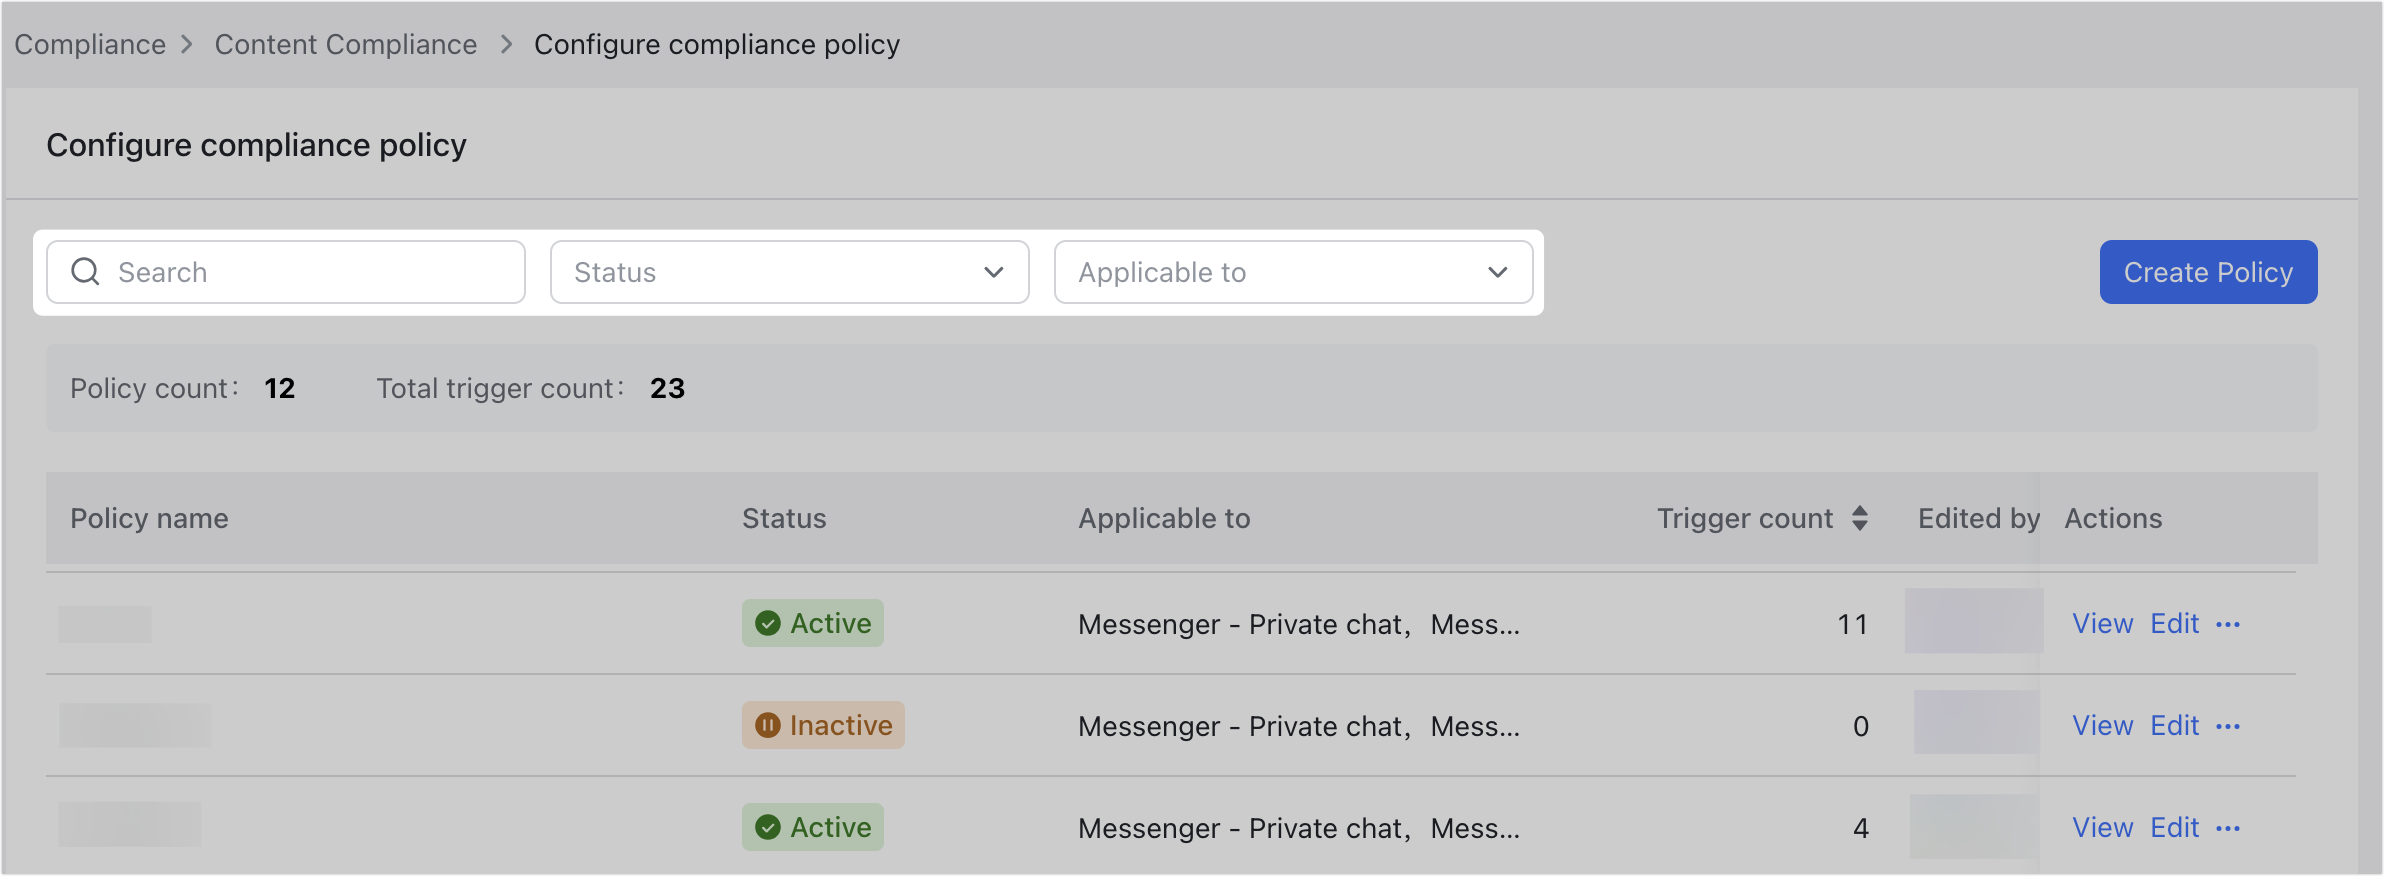Screen dimensions: 2384x876
Task: Click the trigger count 0 cell
Action: [1861, 726]
